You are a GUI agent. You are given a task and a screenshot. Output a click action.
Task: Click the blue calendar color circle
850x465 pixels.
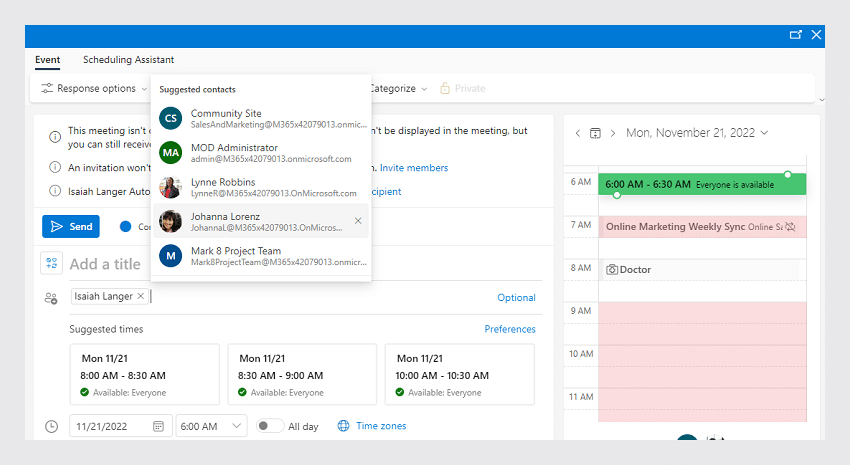click(x=125, y=227)
